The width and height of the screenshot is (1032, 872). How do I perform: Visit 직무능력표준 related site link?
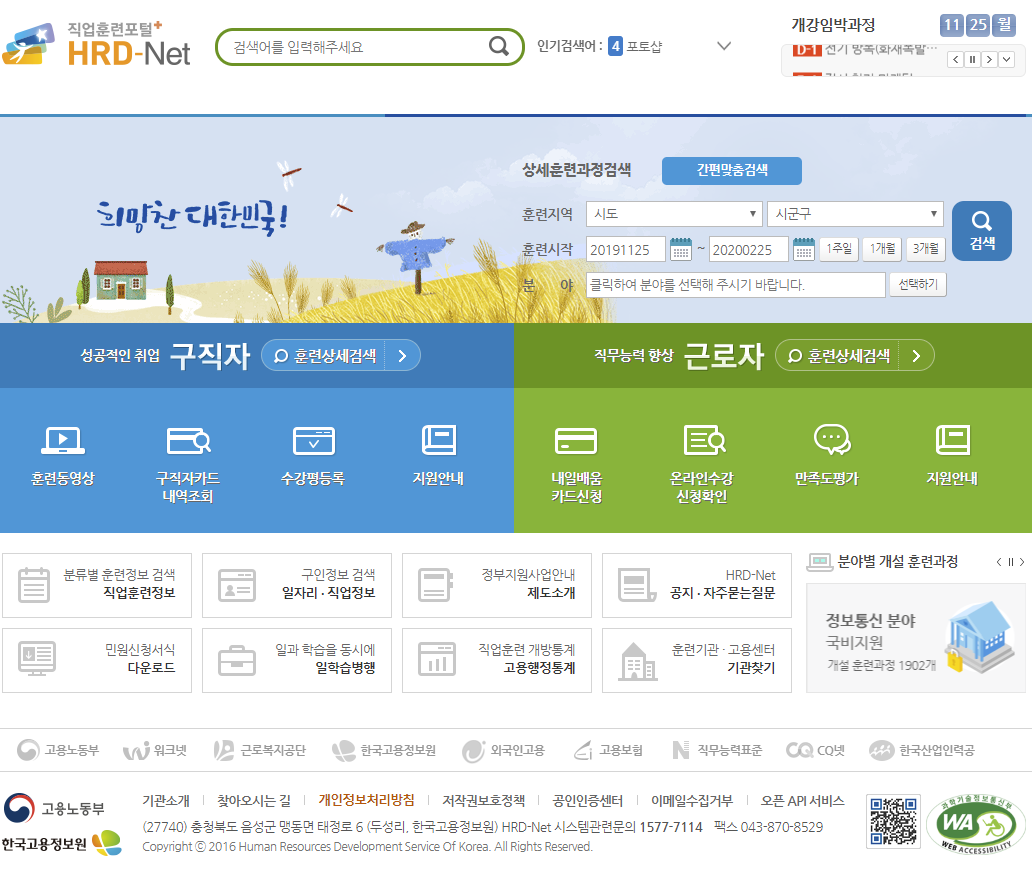point(717,750)
